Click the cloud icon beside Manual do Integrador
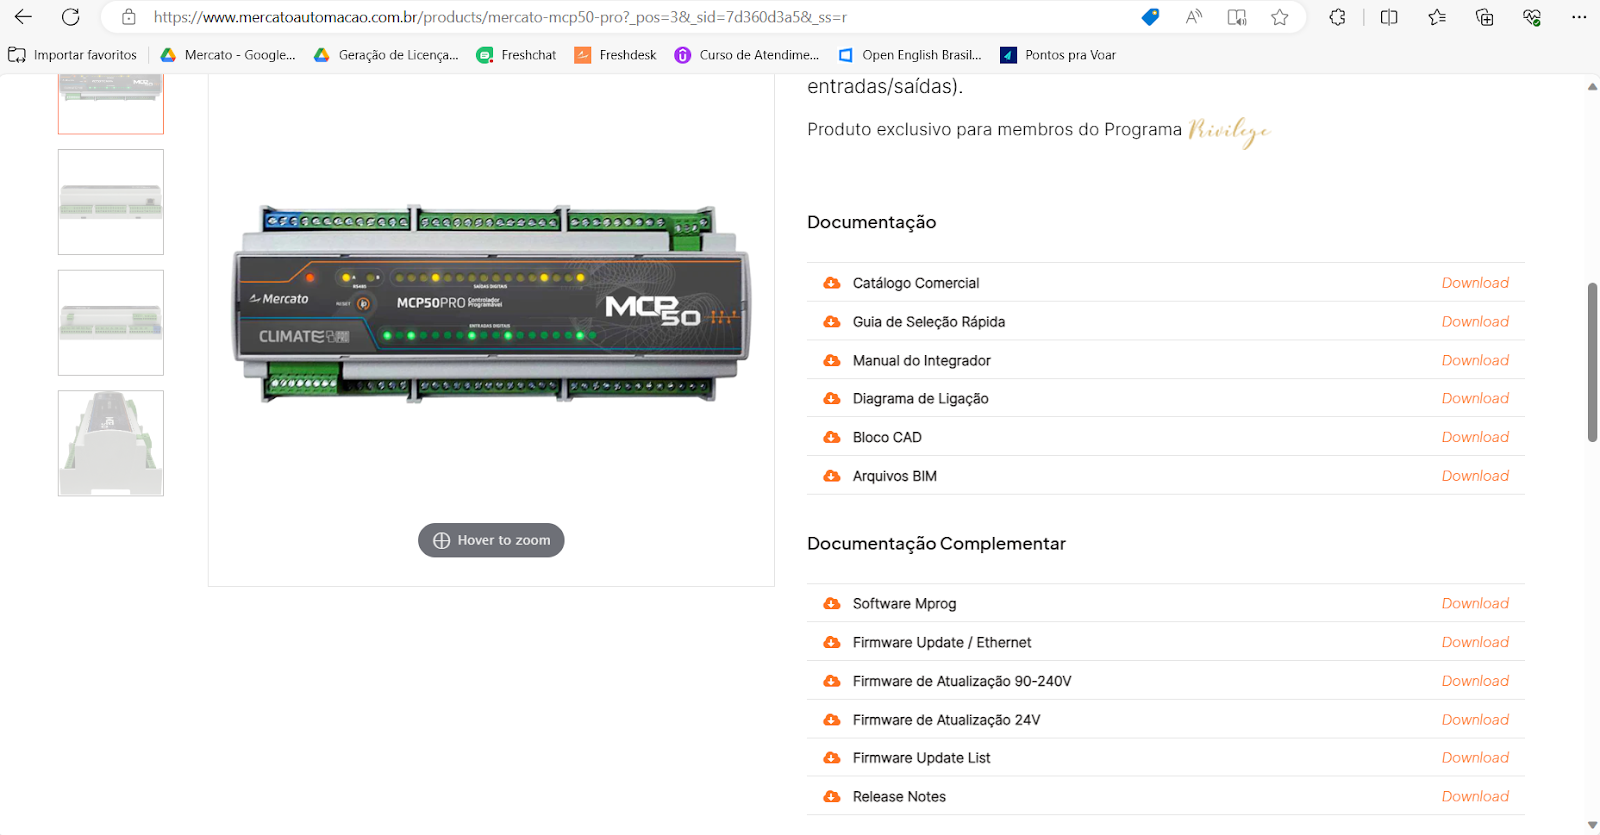 tap(831, 360)
